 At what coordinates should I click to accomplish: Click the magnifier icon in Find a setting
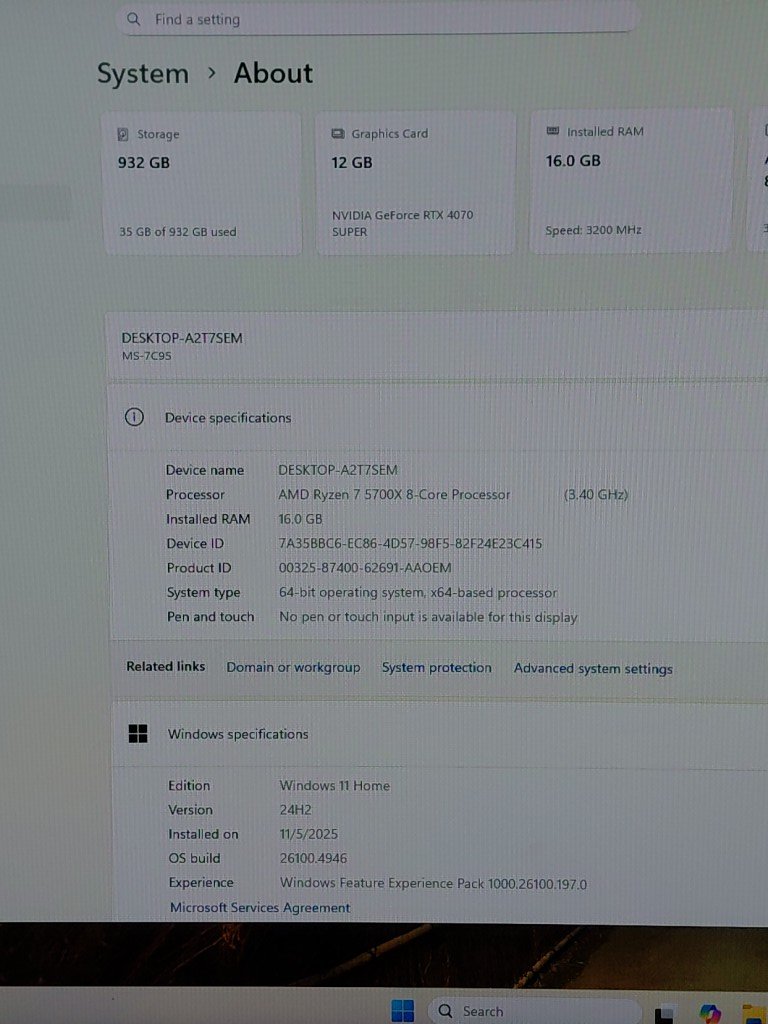click(x=134, y=19)
